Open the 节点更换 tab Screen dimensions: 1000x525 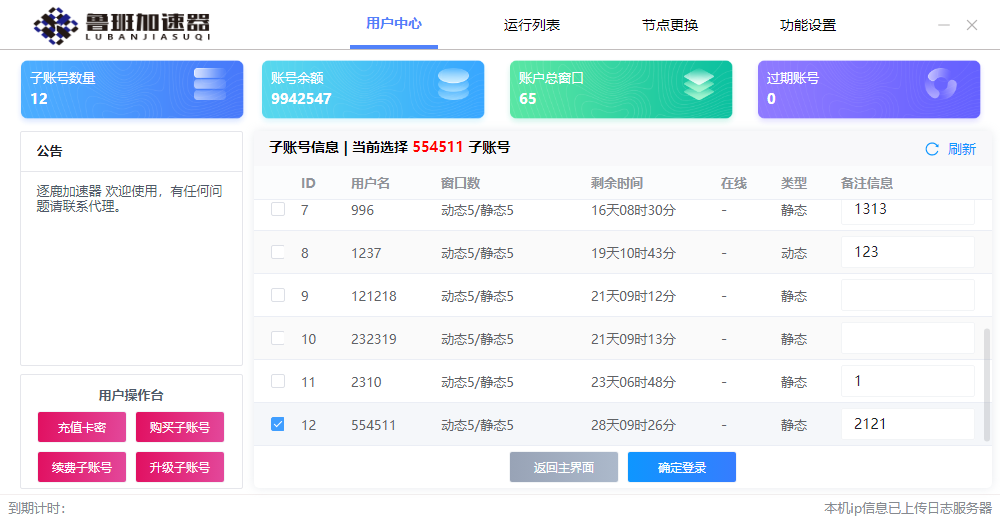670,25
